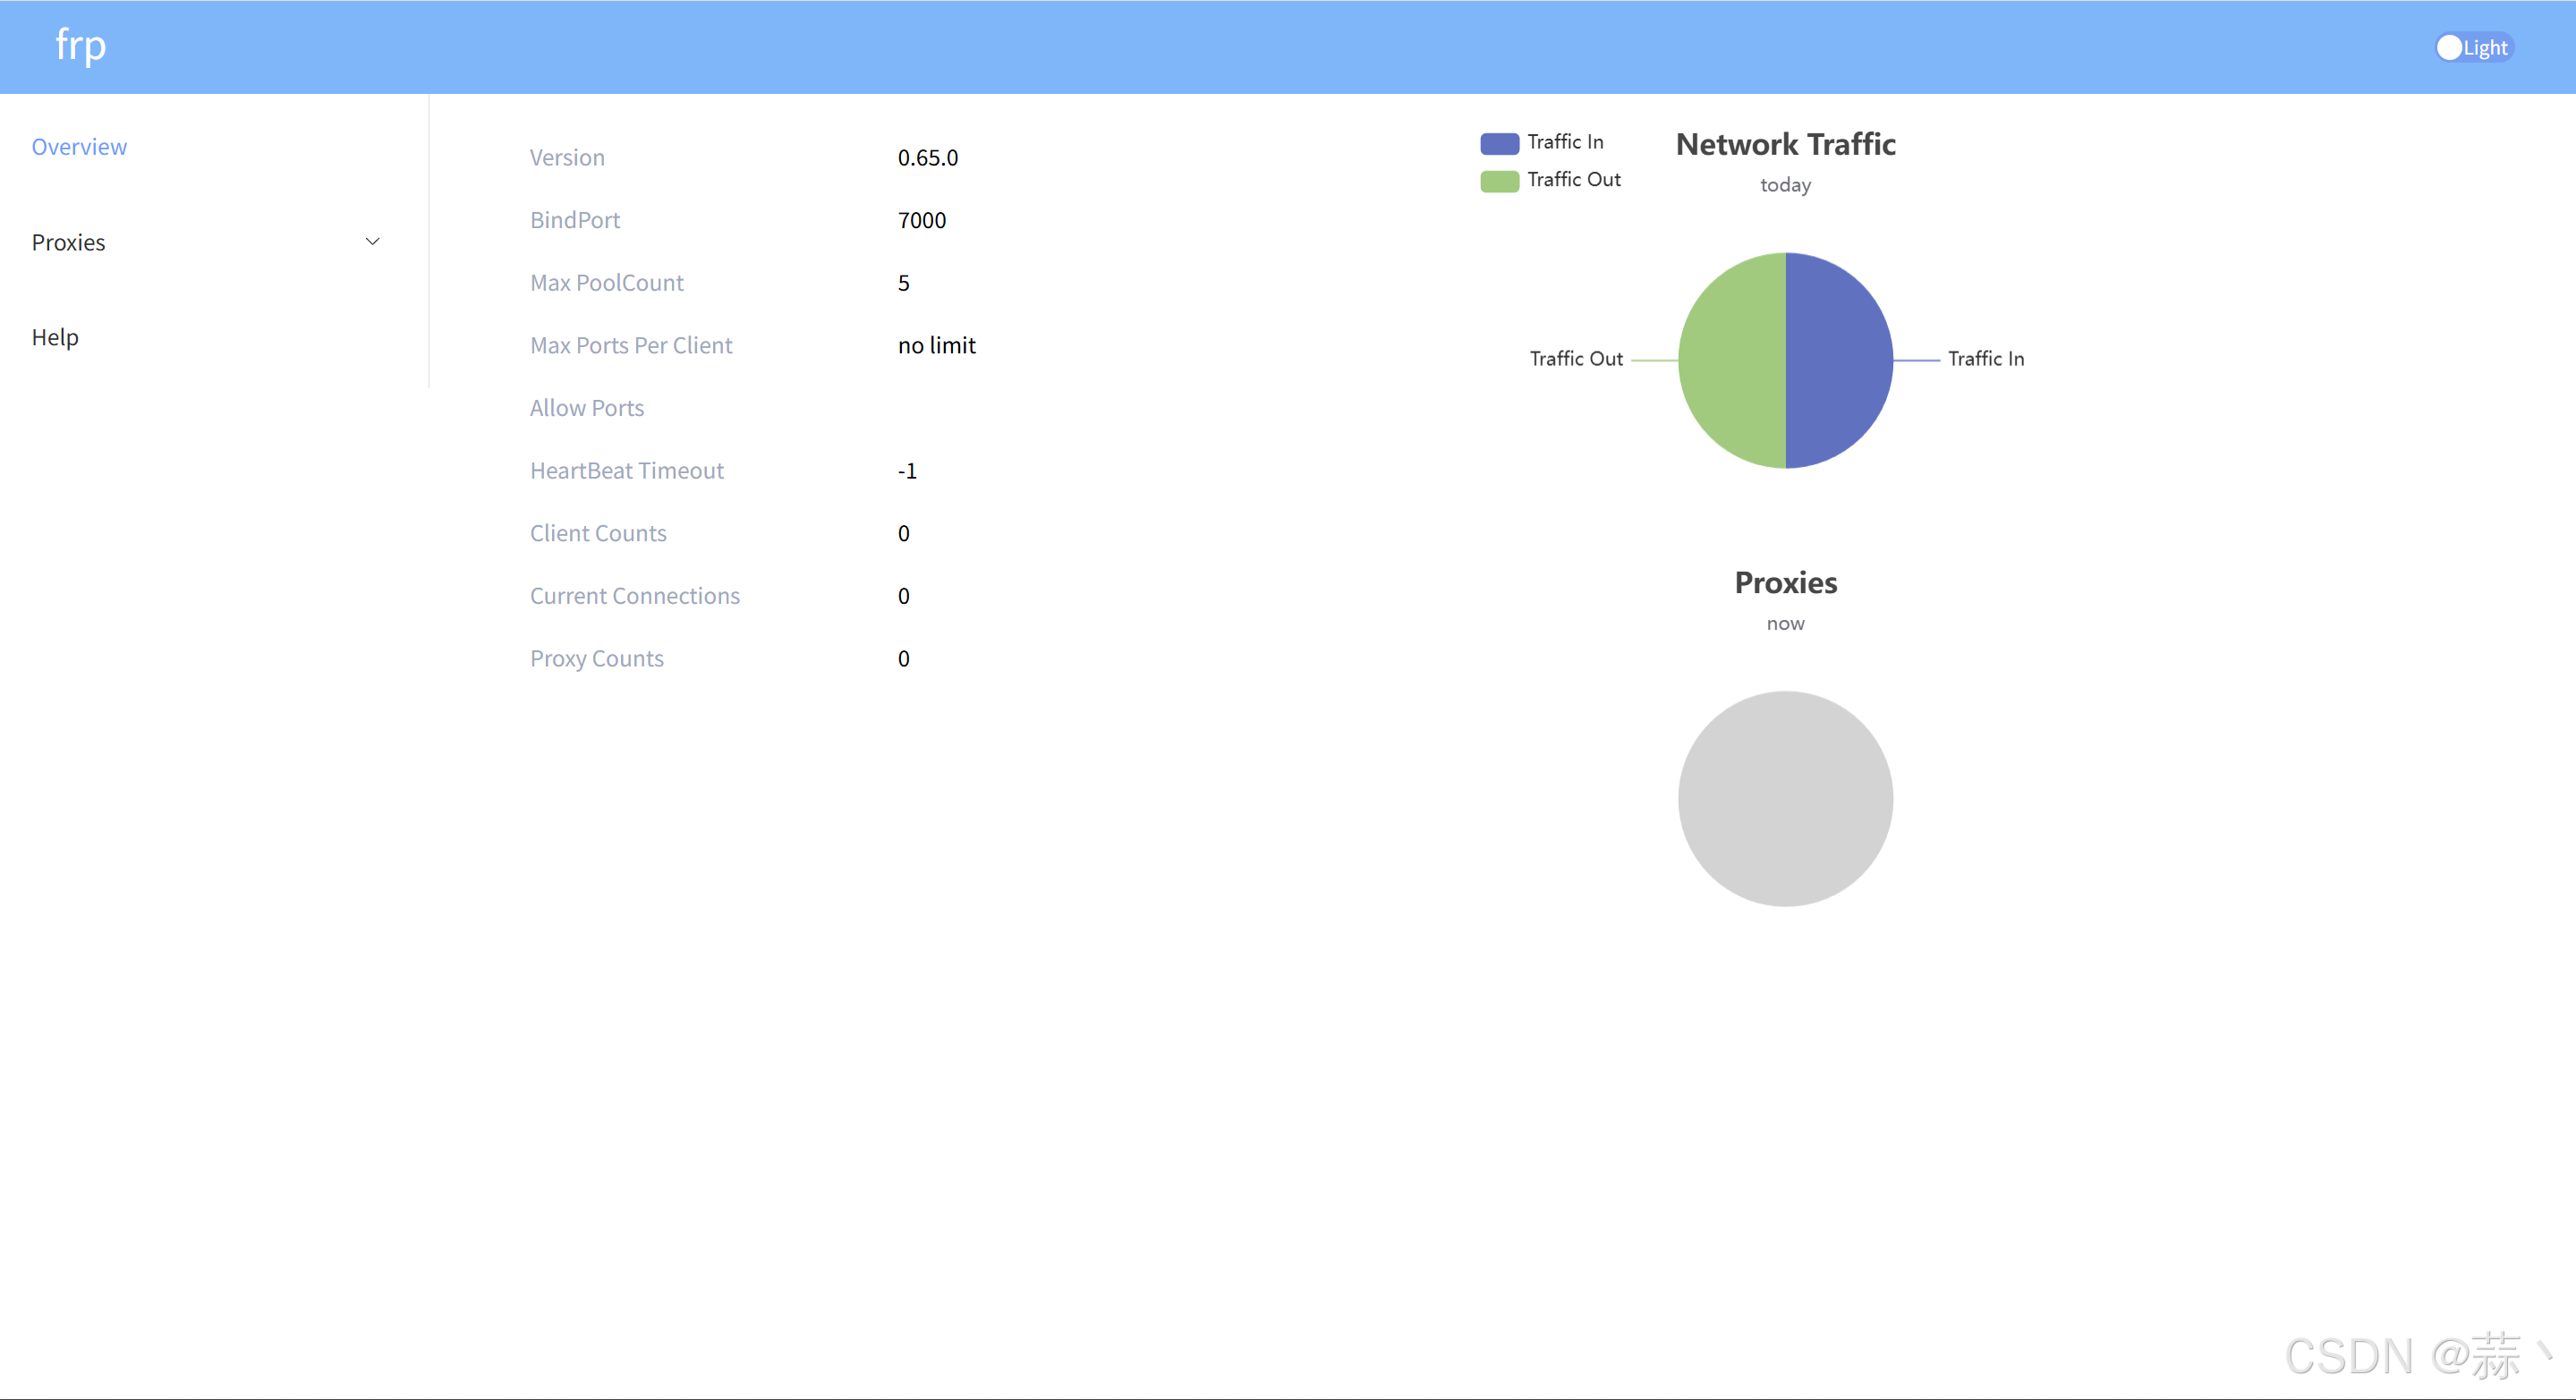Screen dimensions: 2576x1400
Task: Click the Network Traffic chart title
Action: [1785, 145]
